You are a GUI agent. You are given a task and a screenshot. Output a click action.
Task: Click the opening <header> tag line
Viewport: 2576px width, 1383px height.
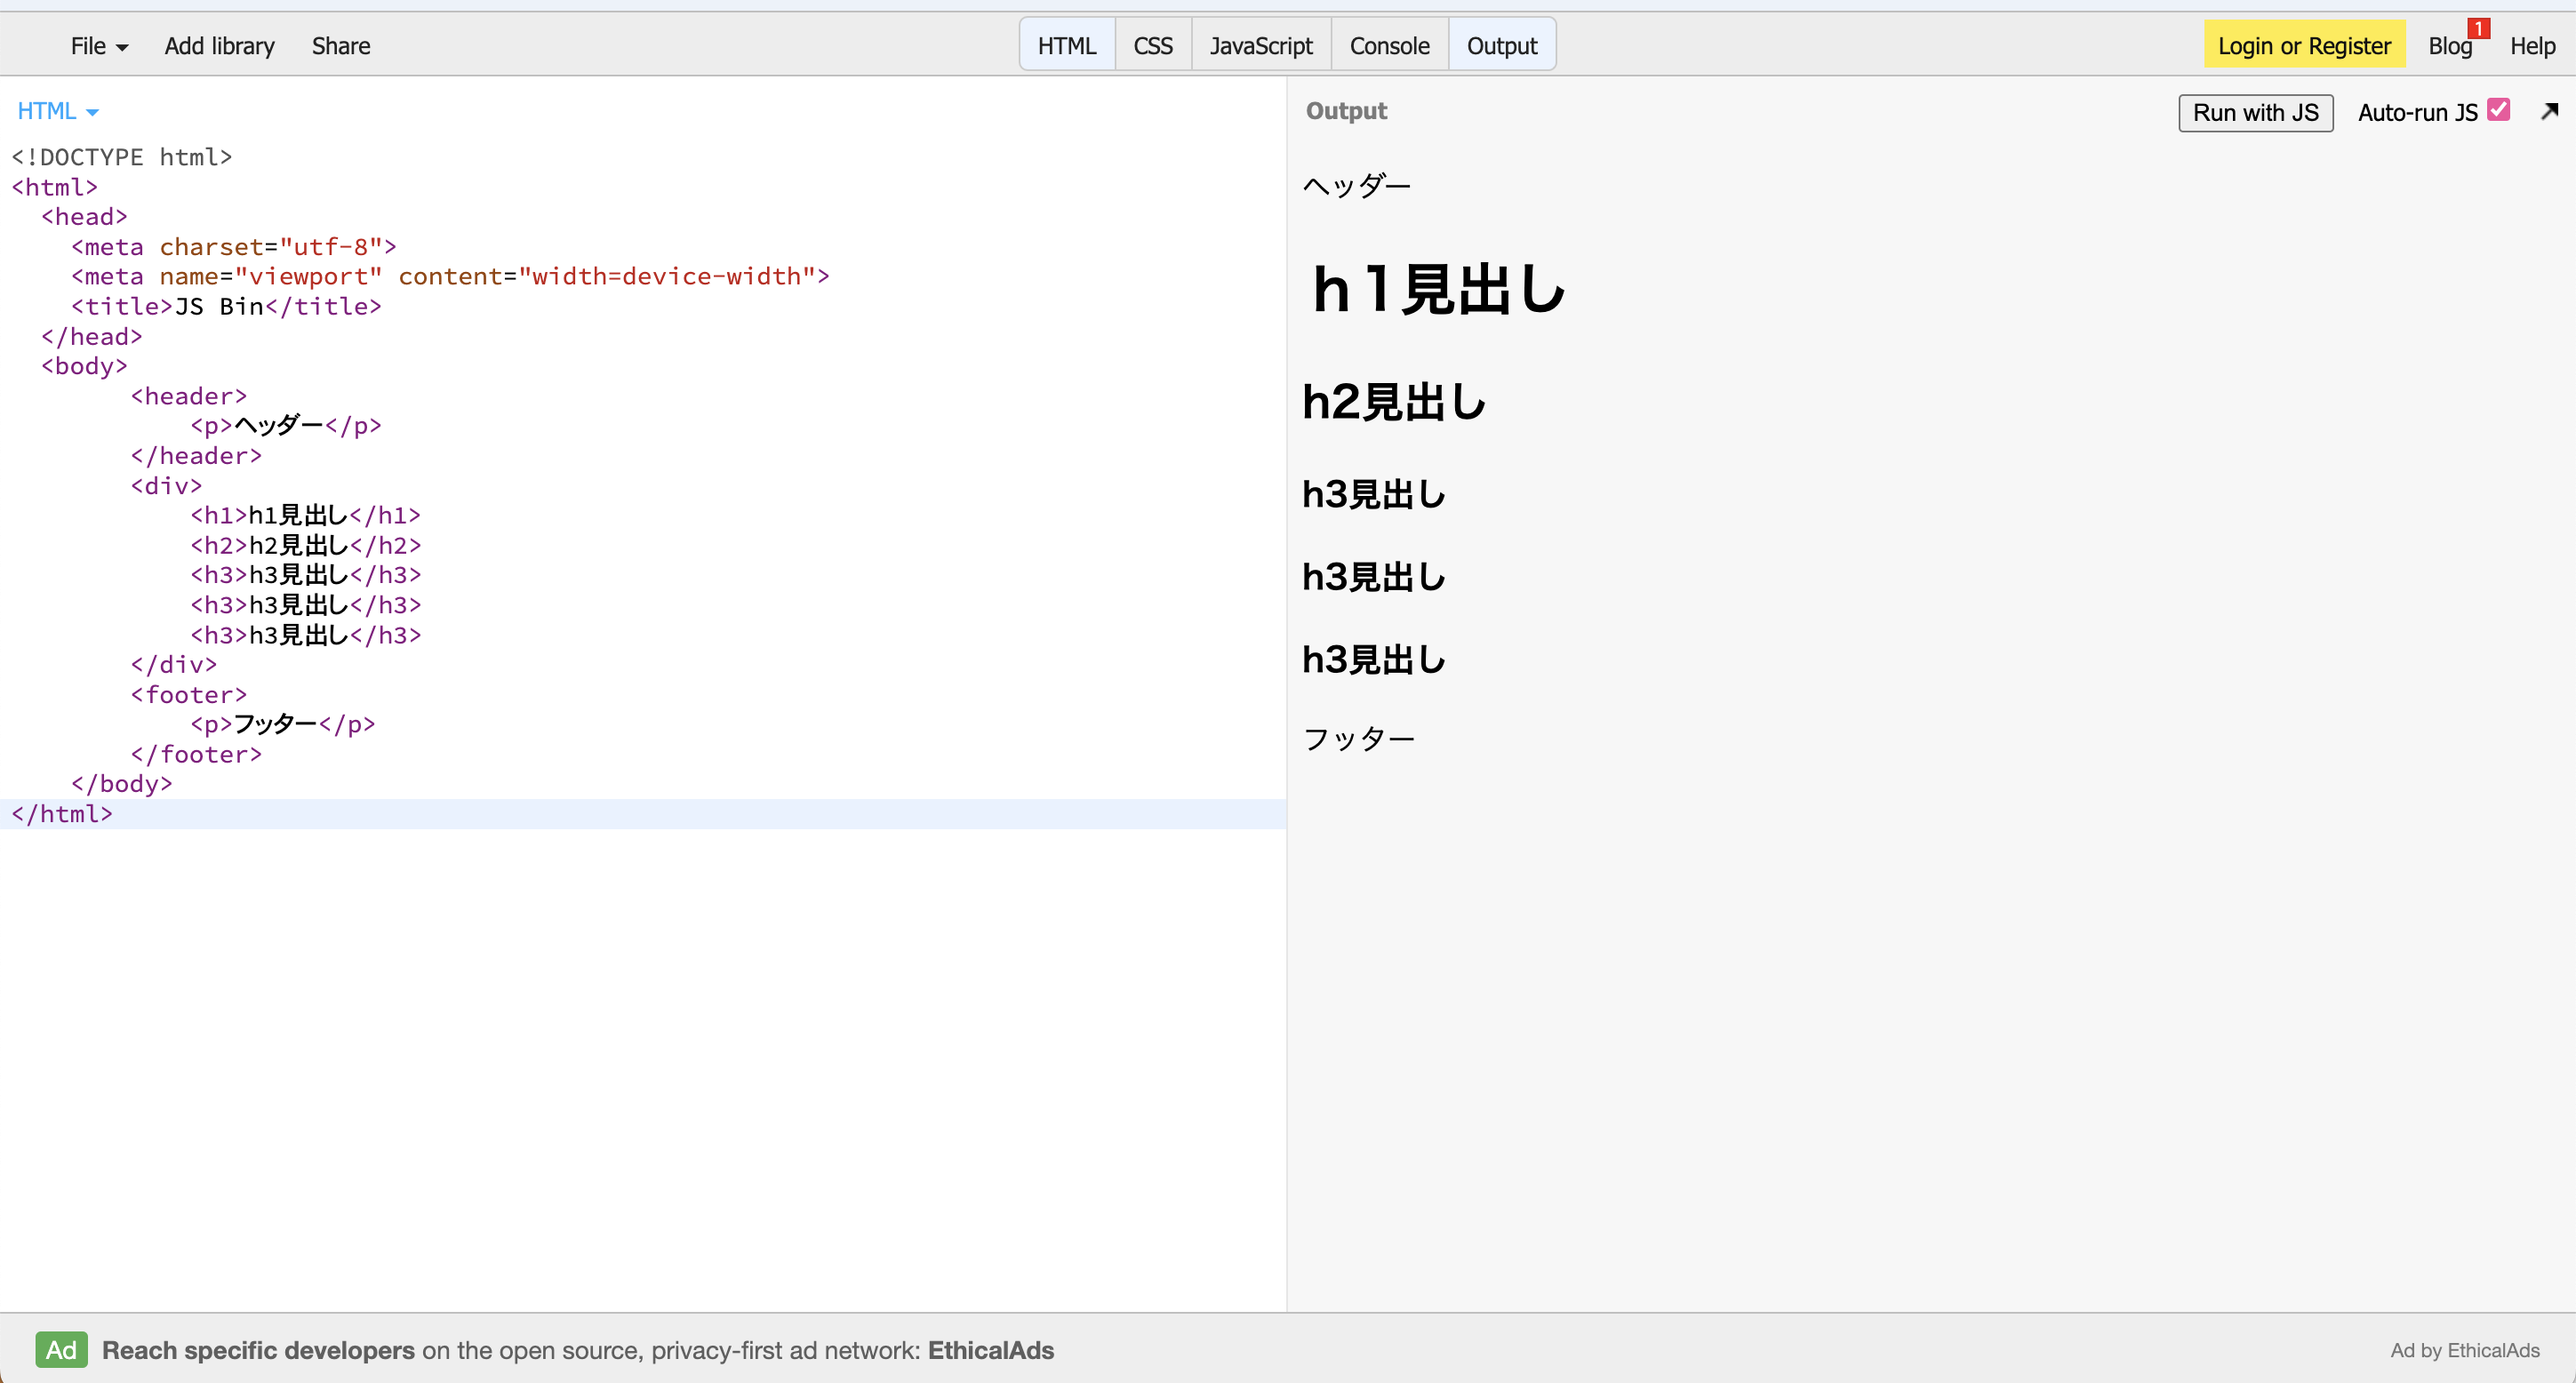(x=188, y=396)
